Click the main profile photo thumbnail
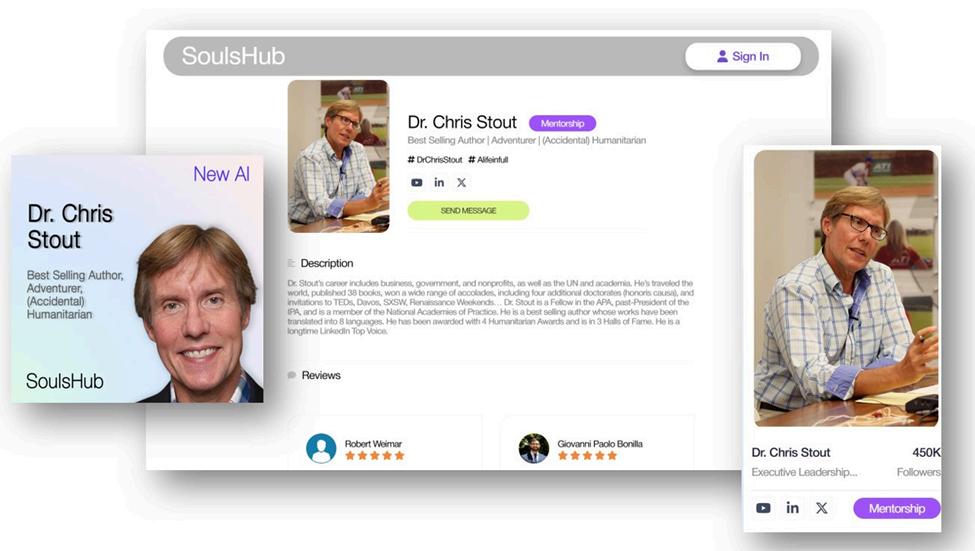The height and width of the screenshot is (551, 975). click(338, 156)
